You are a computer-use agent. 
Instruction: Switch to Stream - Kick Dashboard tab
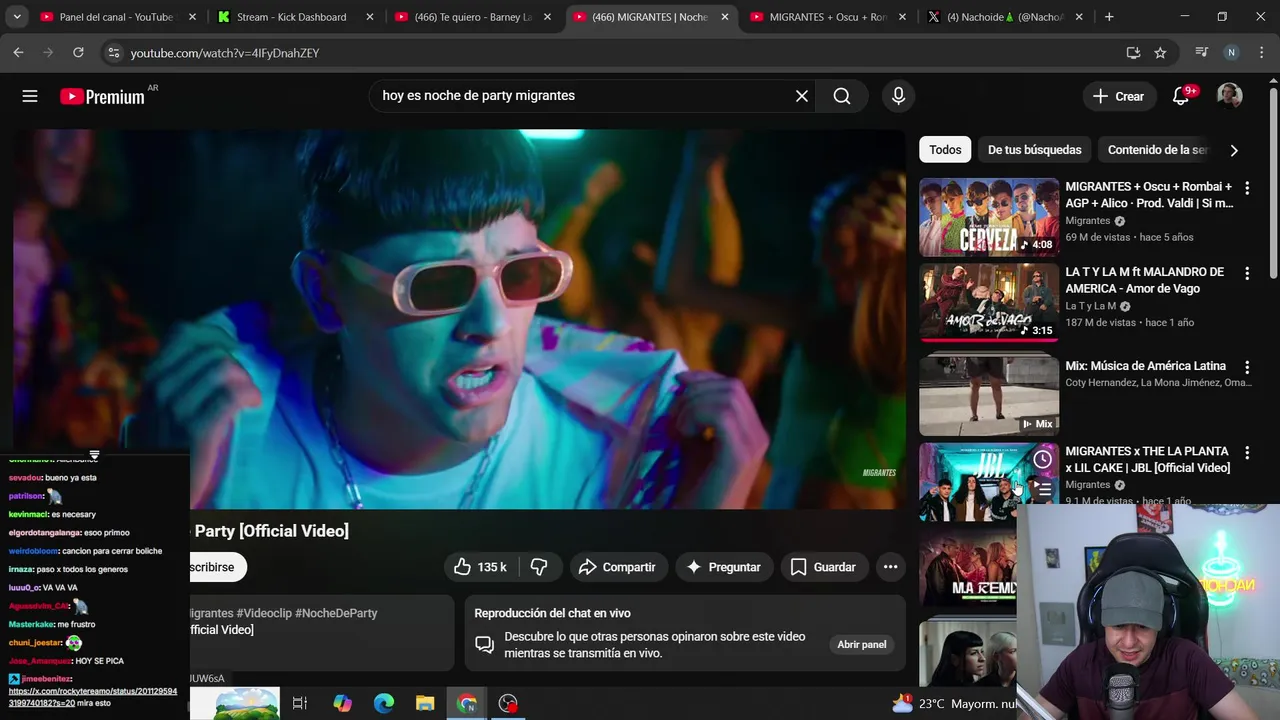[x=291, y=17]
